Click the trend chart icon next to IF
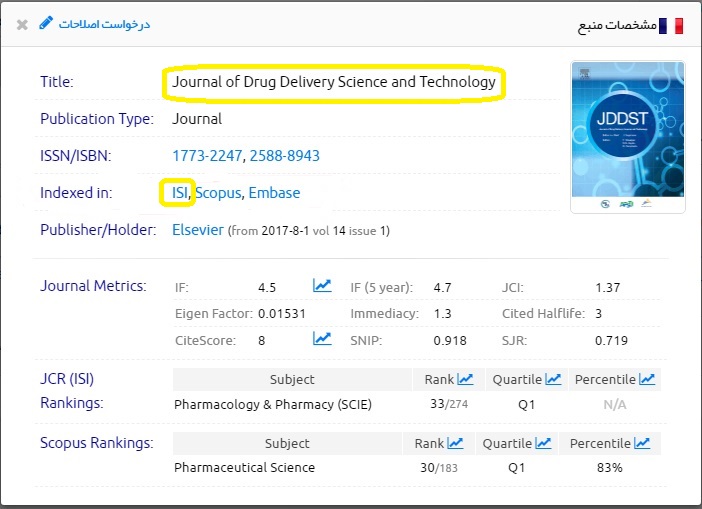This screenshot has width=702, height=509. 322,286
